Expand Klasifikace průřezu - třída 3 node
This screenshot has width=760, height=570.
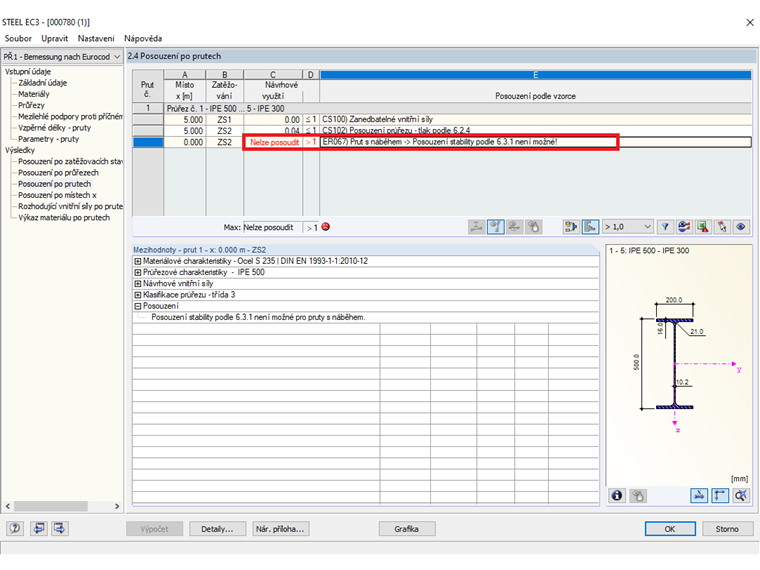138,295
